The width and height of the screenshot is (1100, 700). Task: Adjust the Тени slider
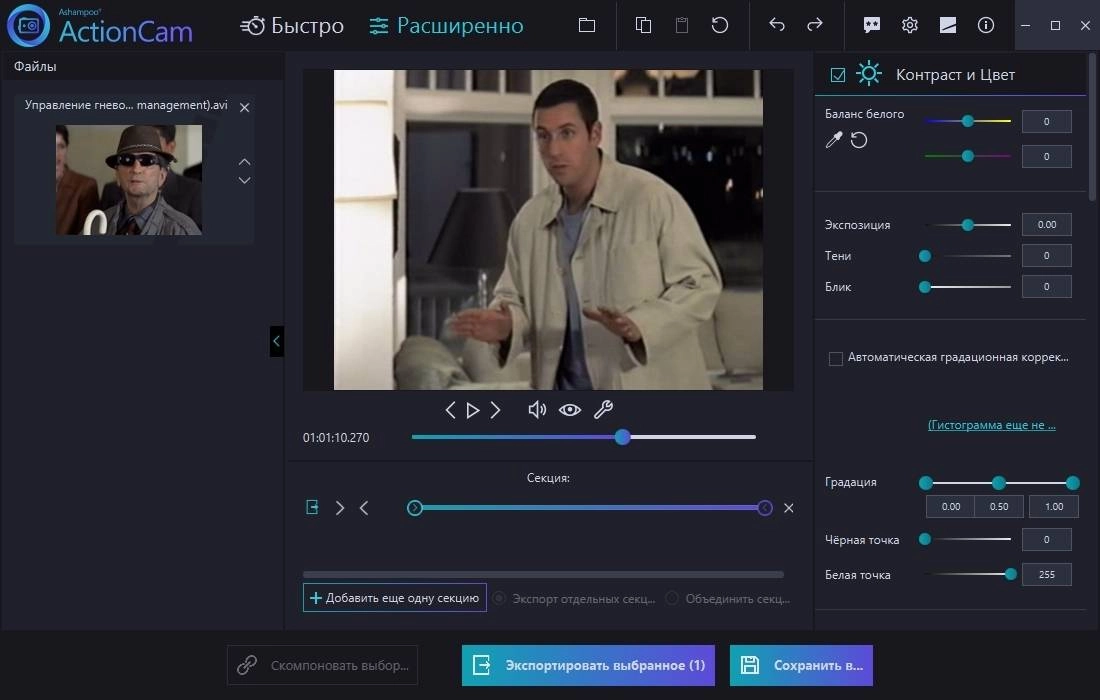click(967, 256)
